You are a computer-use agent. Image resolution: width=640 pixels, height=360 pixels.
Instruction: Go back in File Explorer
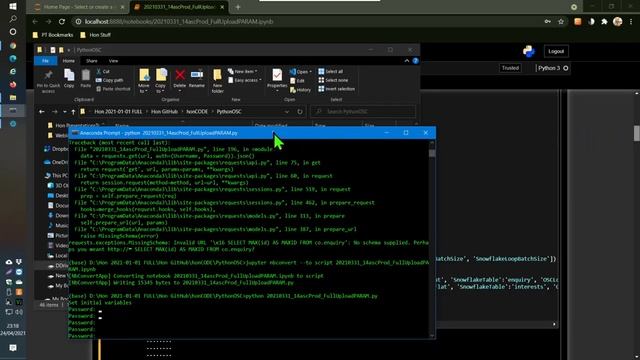tap(42, 111)
